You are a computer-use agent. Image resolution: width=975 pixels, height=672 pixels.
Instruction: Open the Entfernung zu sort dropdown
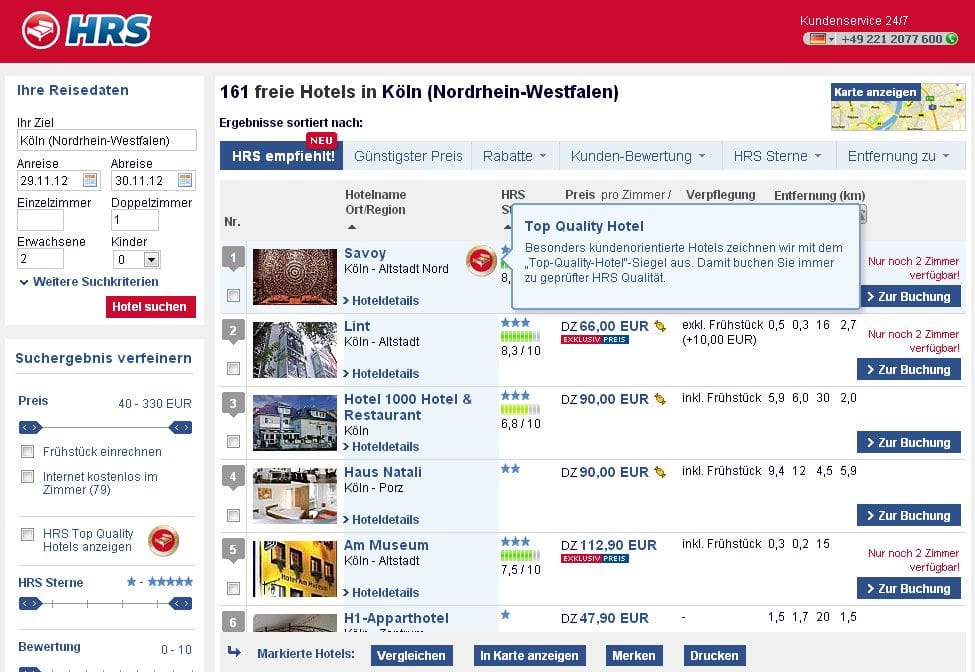(x=900, y=156)
